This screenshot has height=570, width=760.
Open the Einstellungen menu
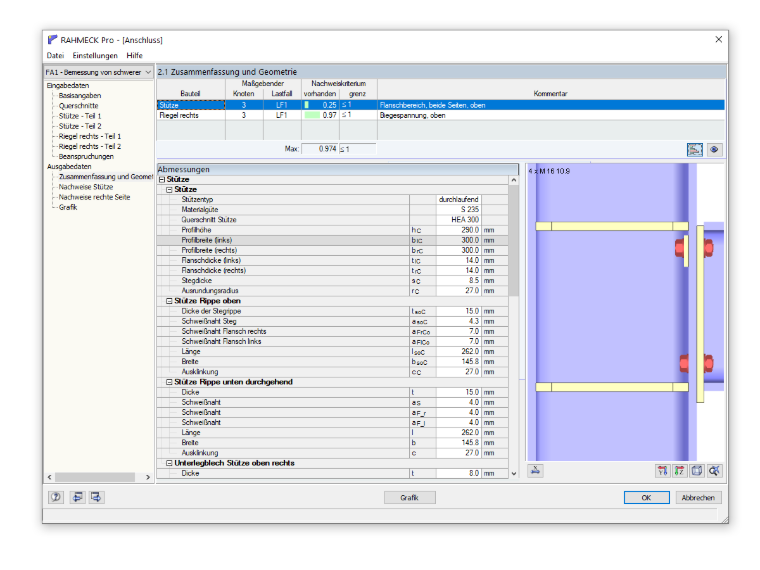coord(95,55)
